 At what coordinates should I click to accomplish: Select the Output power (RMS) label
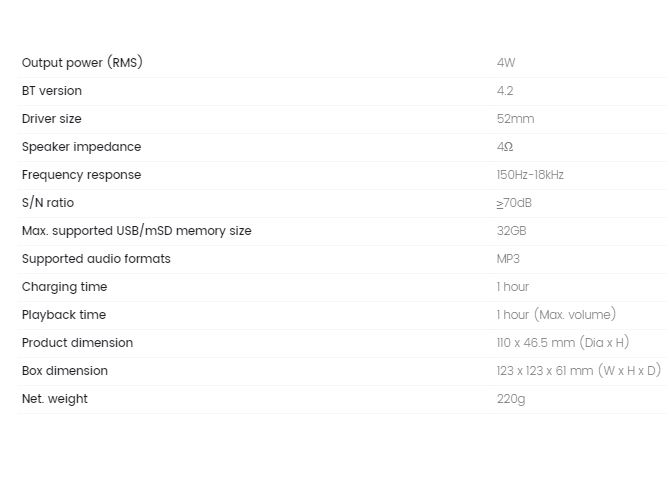point(82,63)
